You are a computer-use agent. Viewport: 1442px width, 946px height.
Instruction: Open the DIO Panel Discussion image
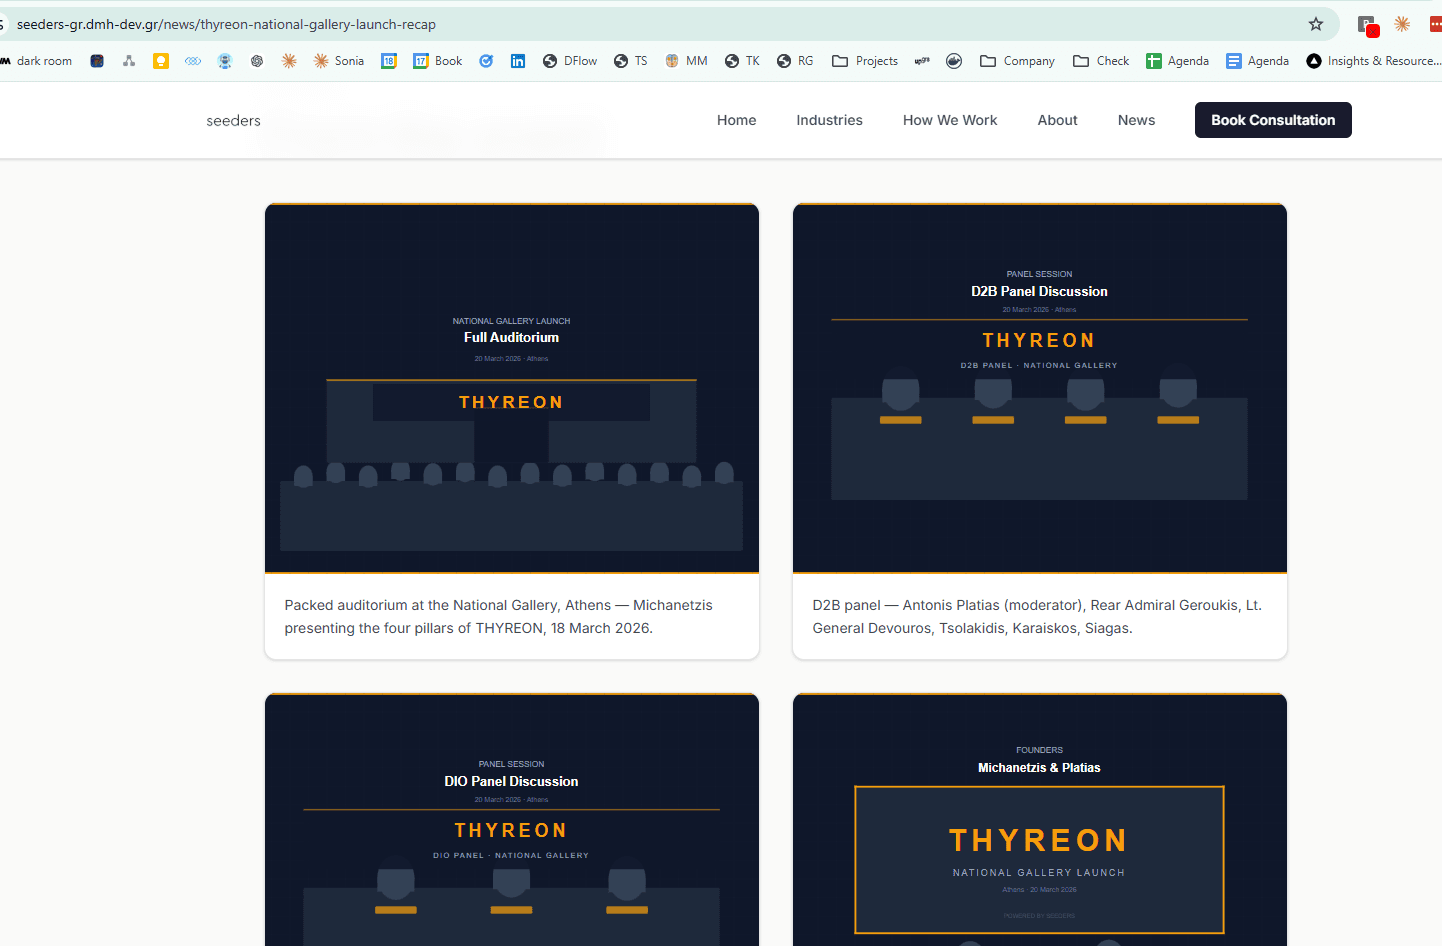(x=512, y=820)
